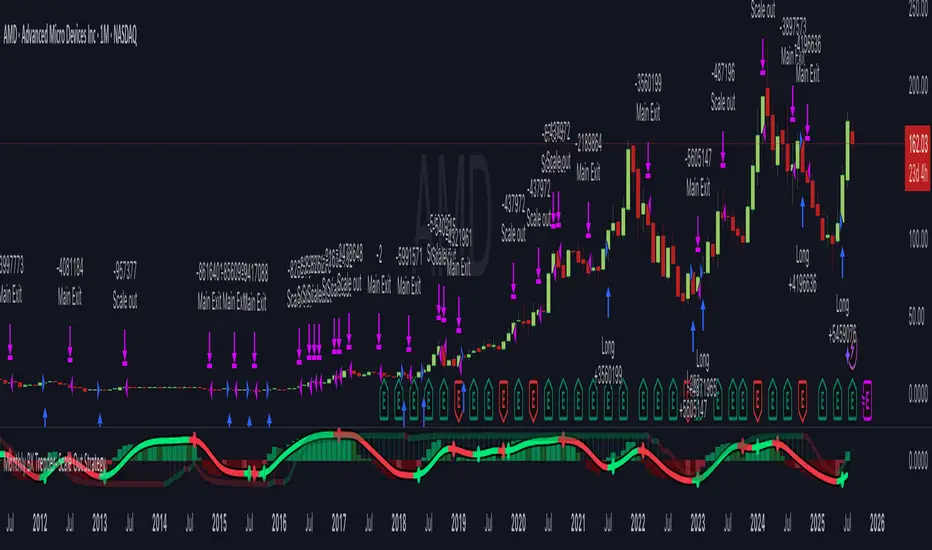The width and height of the screenshot is (932, 550).
Task: Click the 2016 label on time axis
Action: (x=279, y=523)
